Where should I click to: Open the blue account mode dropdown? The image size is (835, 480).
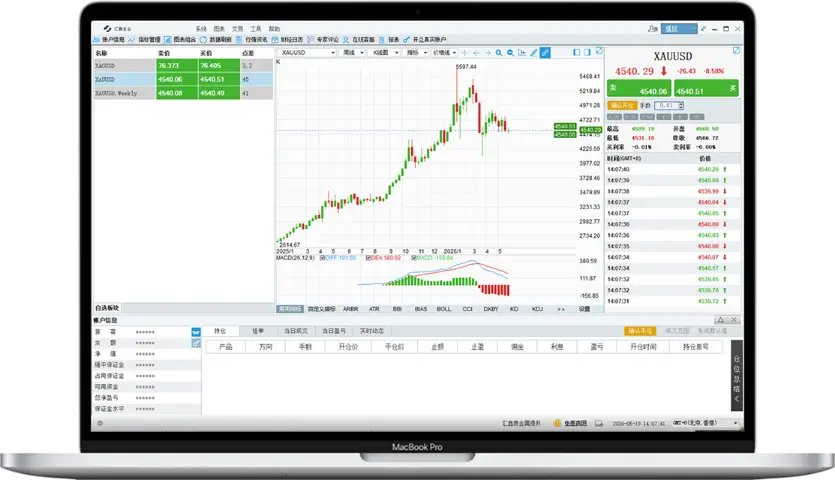[679, 29]
